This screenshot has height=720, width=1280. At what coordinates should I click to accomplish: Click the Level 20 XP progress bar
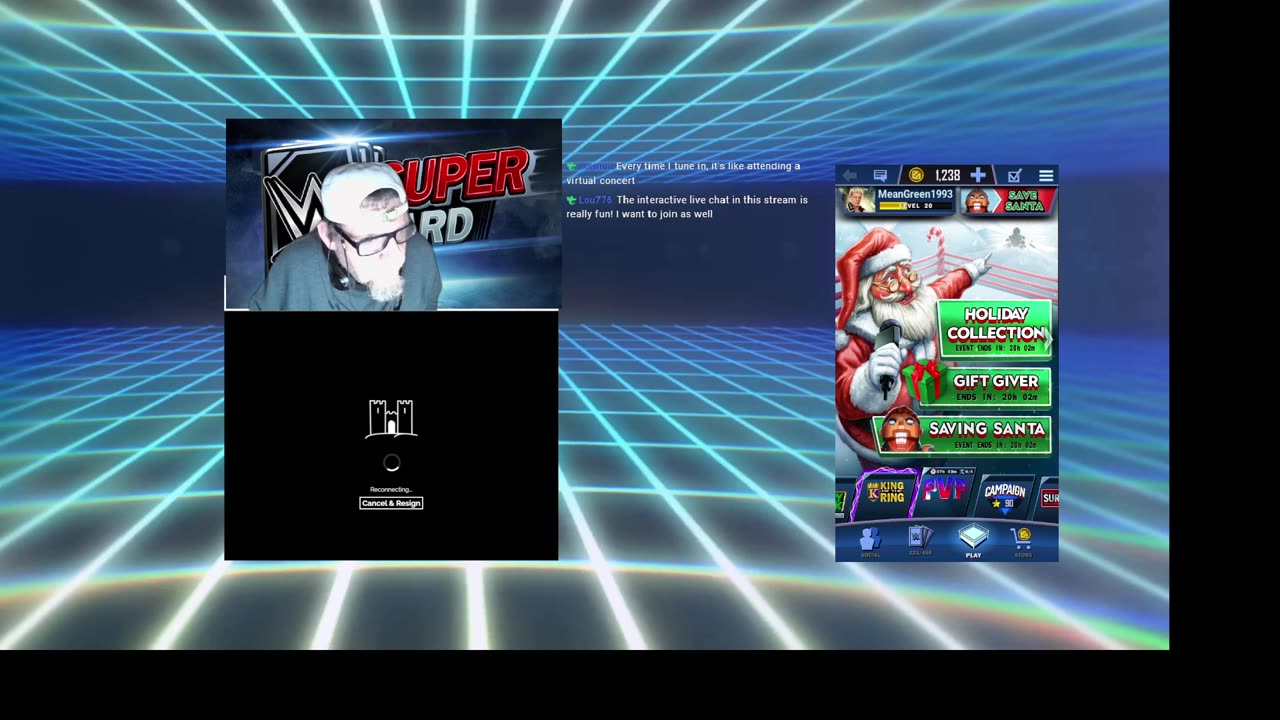point(915,206)
